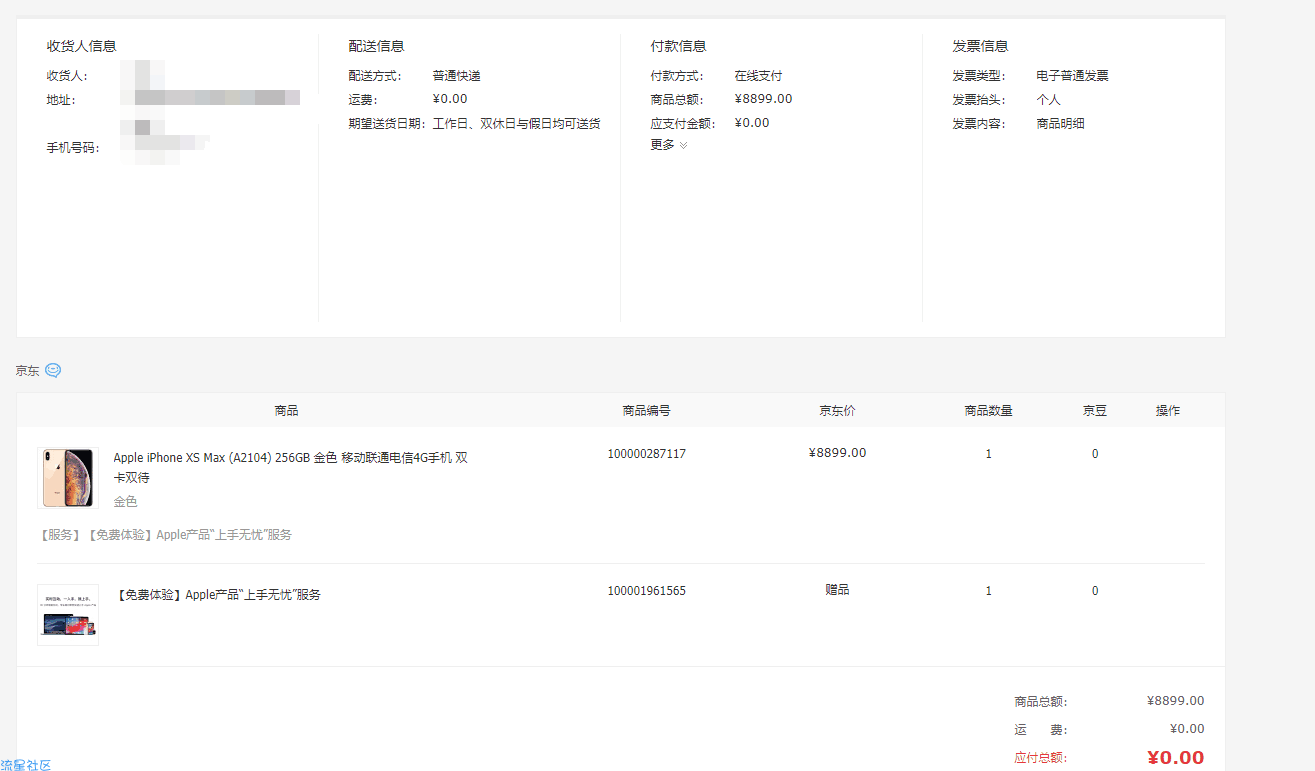Click the 金色 color label under the iPhone
Screen dimensions: 1315x771
[x=125, y=502]
